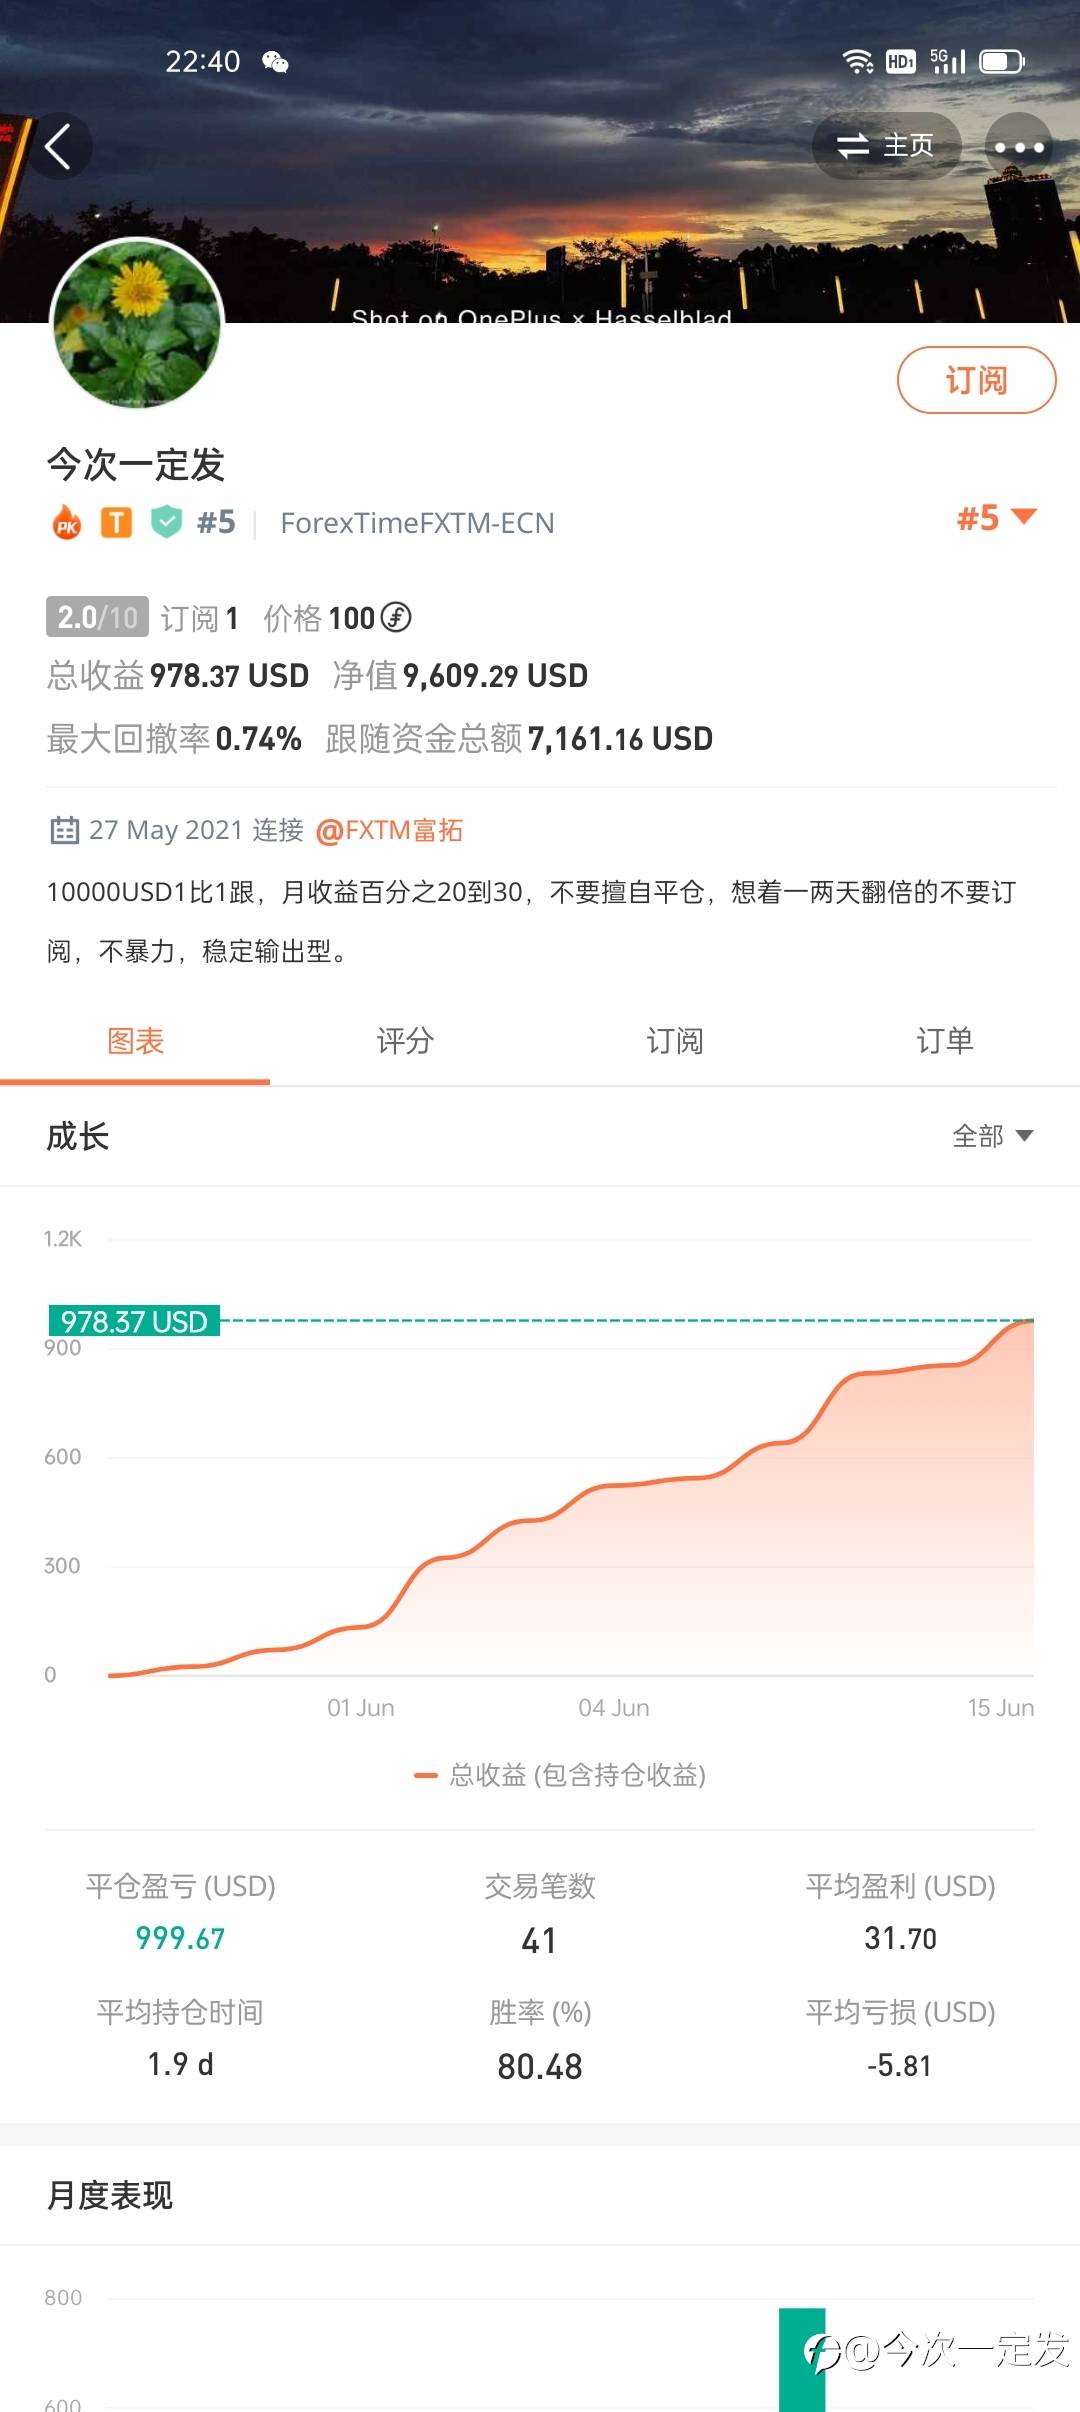Tap the green verified shield icon
1080x2412 pixels.
coord(166,522)
